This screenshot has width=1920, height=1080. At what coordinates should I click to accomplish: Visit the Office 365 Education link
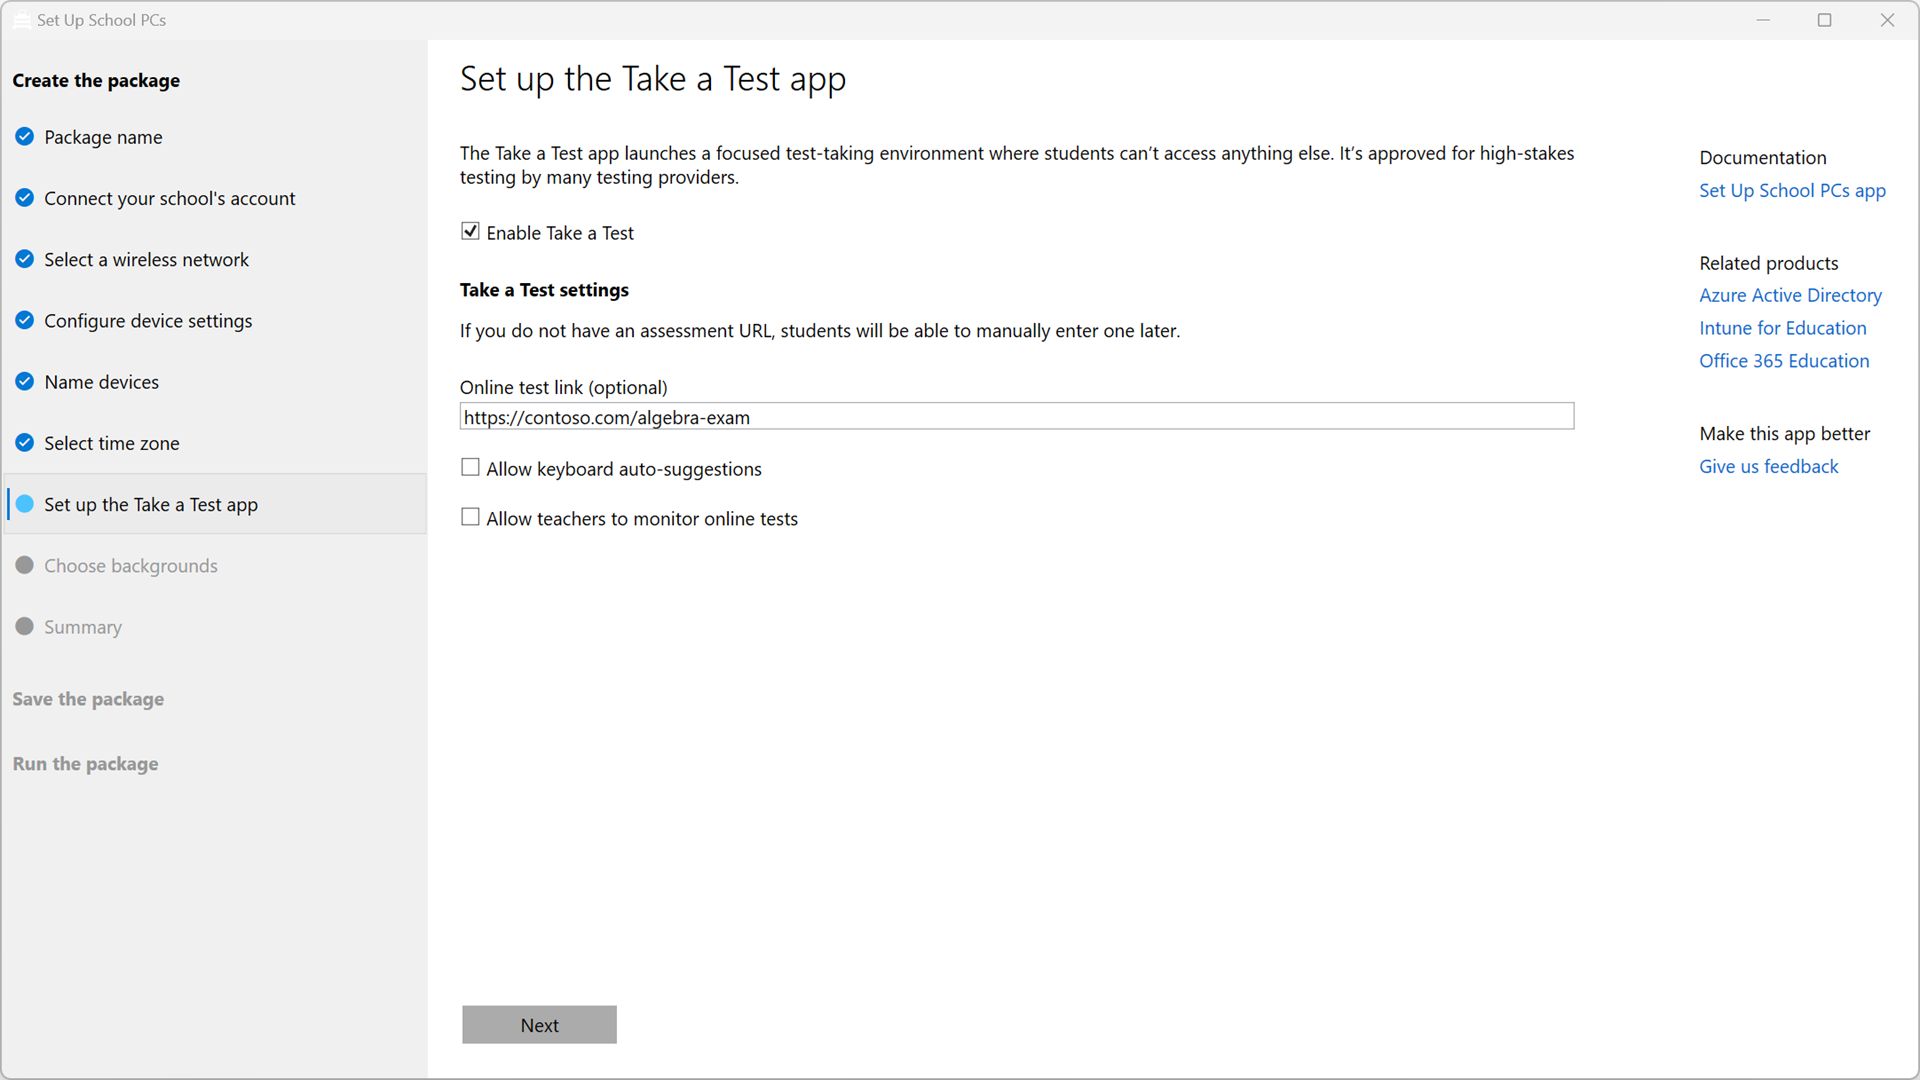tap(1783, 361)
